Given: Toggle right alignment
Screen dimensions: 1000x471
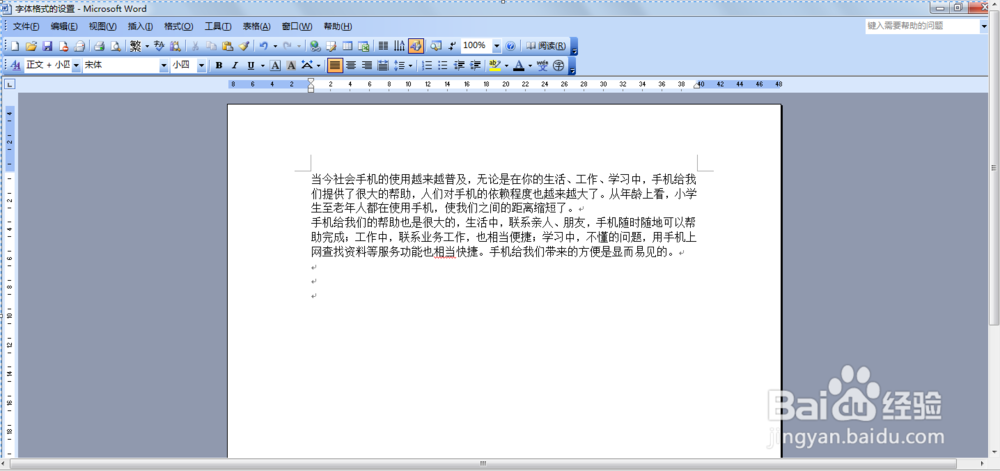Looking at the screenshot, I should tap(367, 65).
